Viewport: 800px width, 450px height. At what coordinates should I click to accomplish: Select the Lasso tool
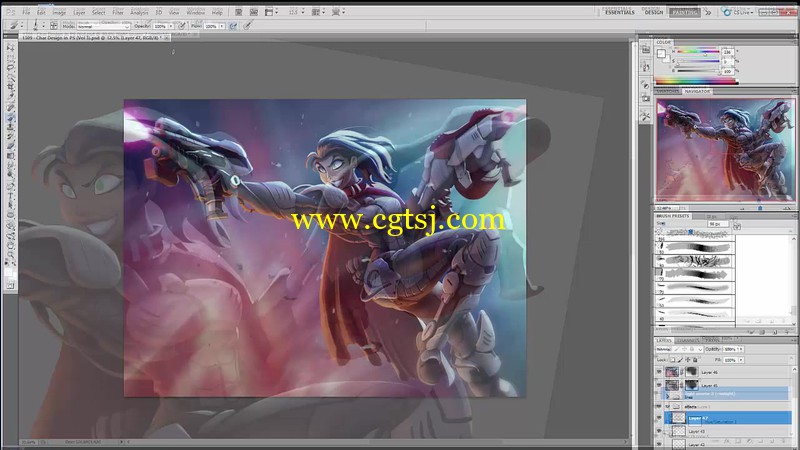click(x=10, y=67)
